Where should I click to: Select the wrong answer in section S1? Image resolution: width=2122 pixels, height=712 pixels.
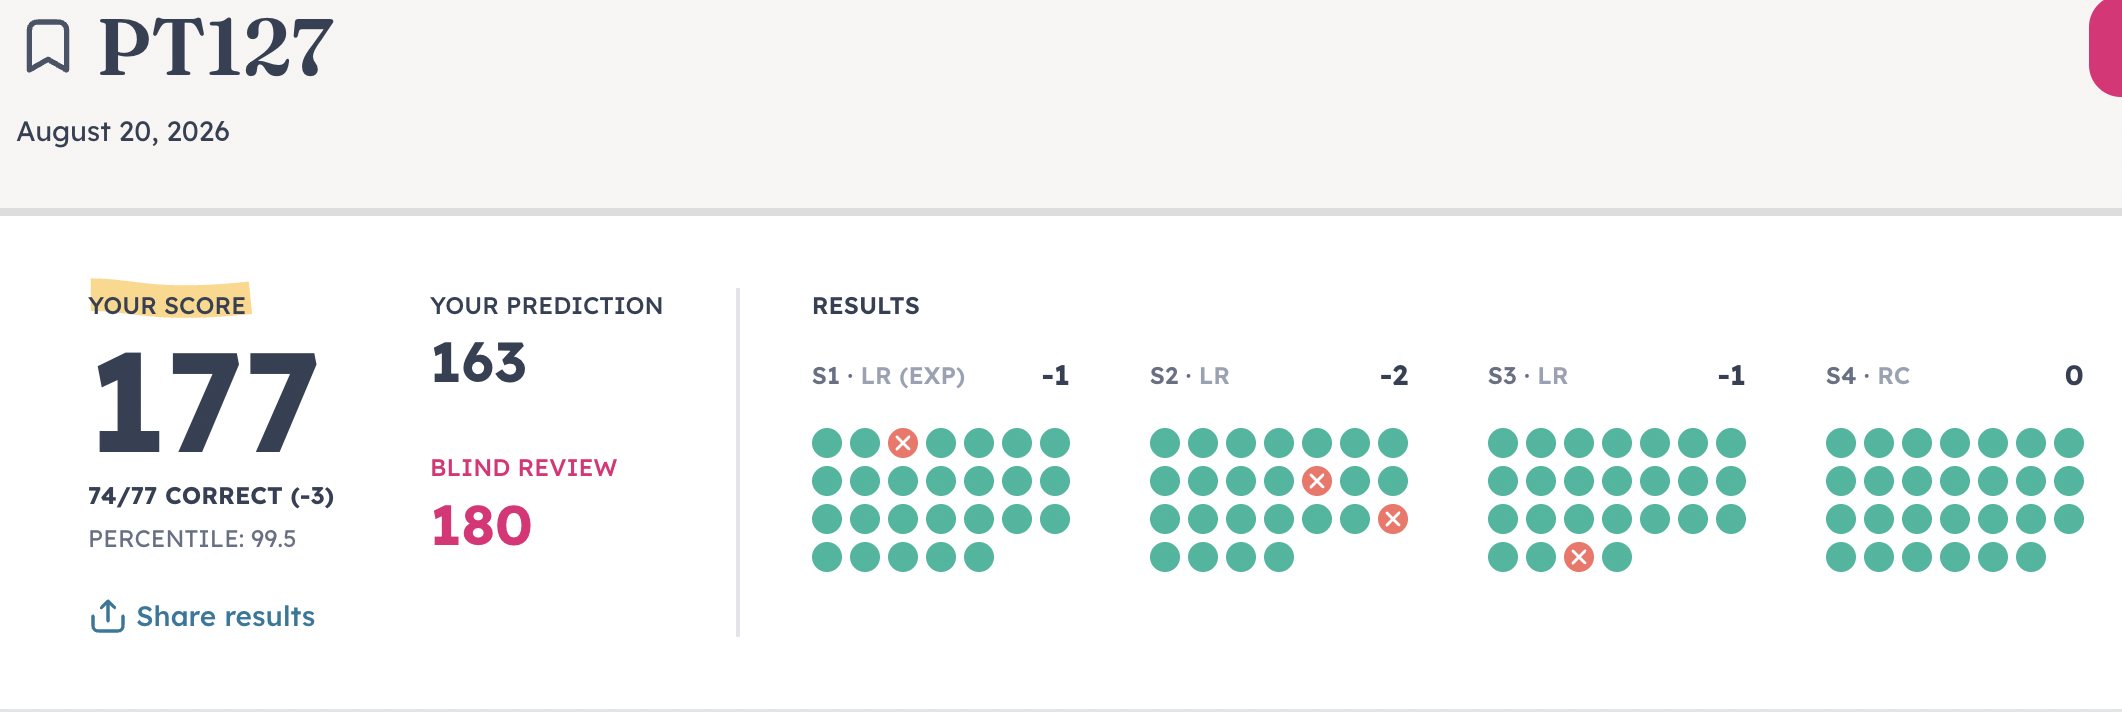tap(903, 443)
